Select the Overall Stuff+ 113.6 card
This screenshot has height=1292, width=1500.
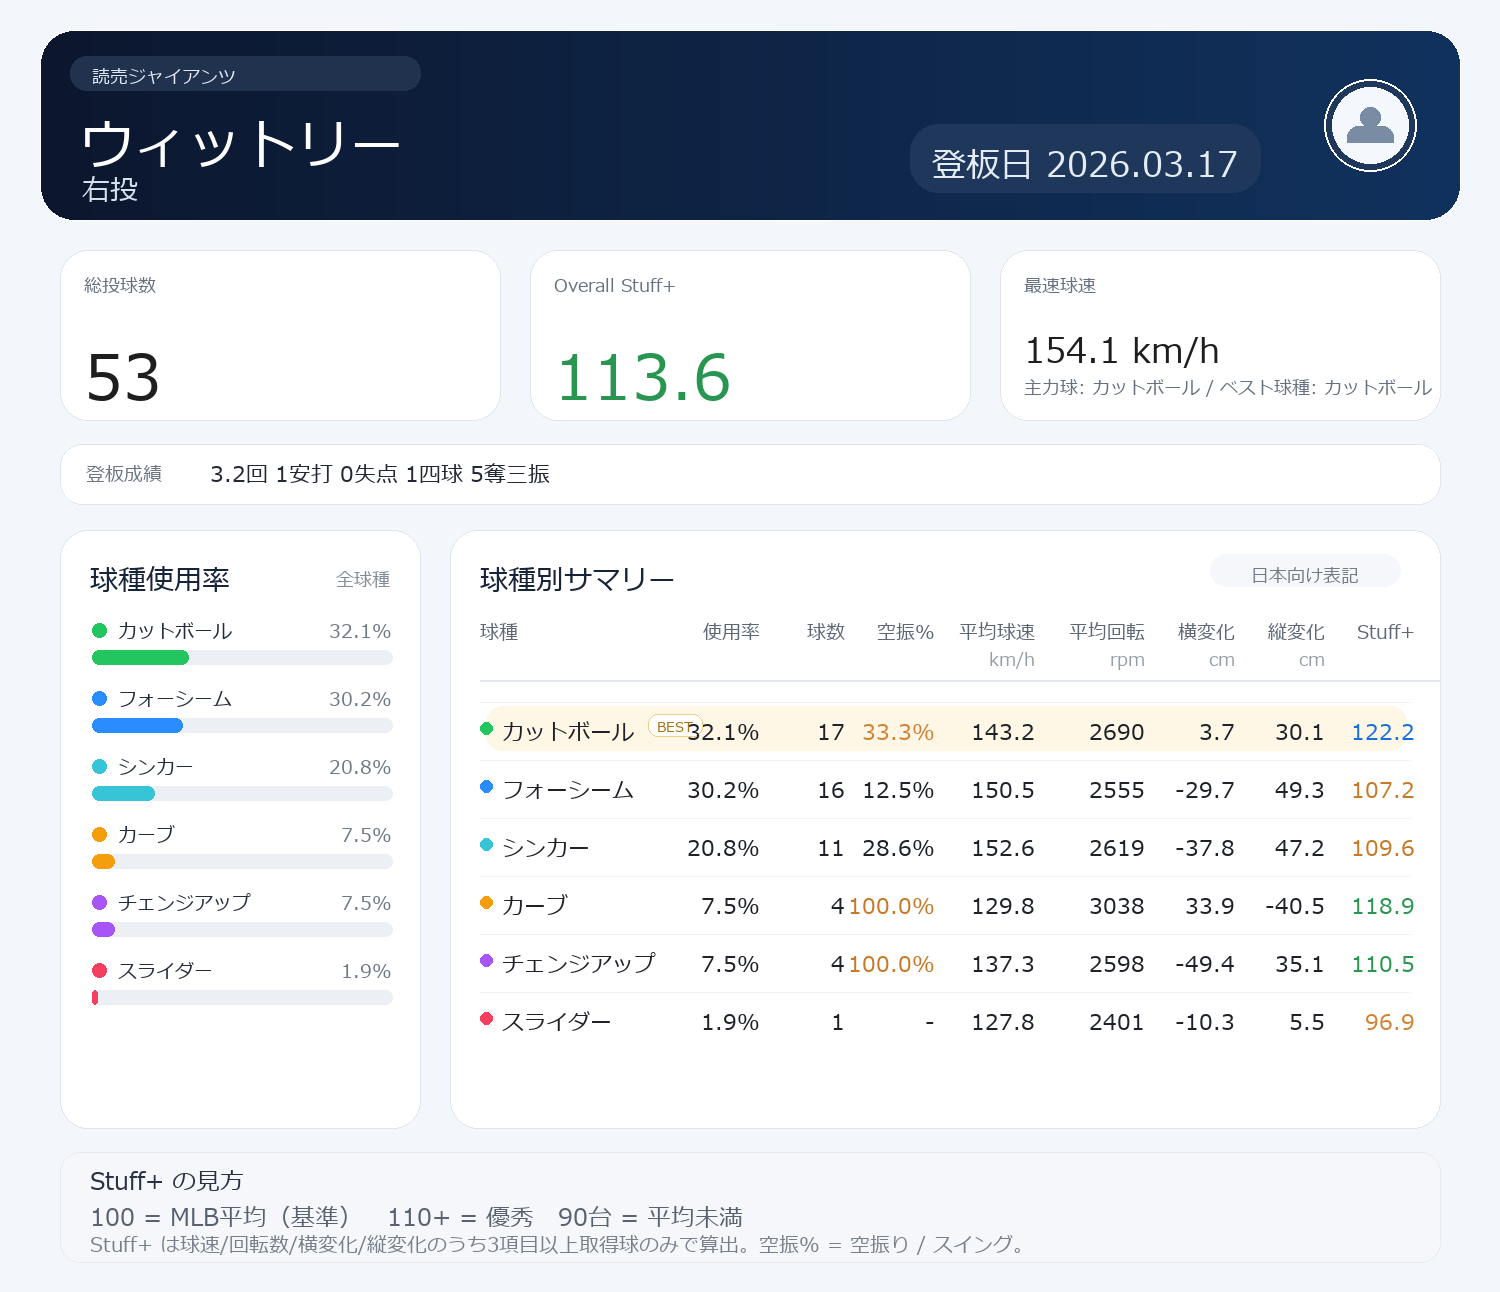(750, 336)
